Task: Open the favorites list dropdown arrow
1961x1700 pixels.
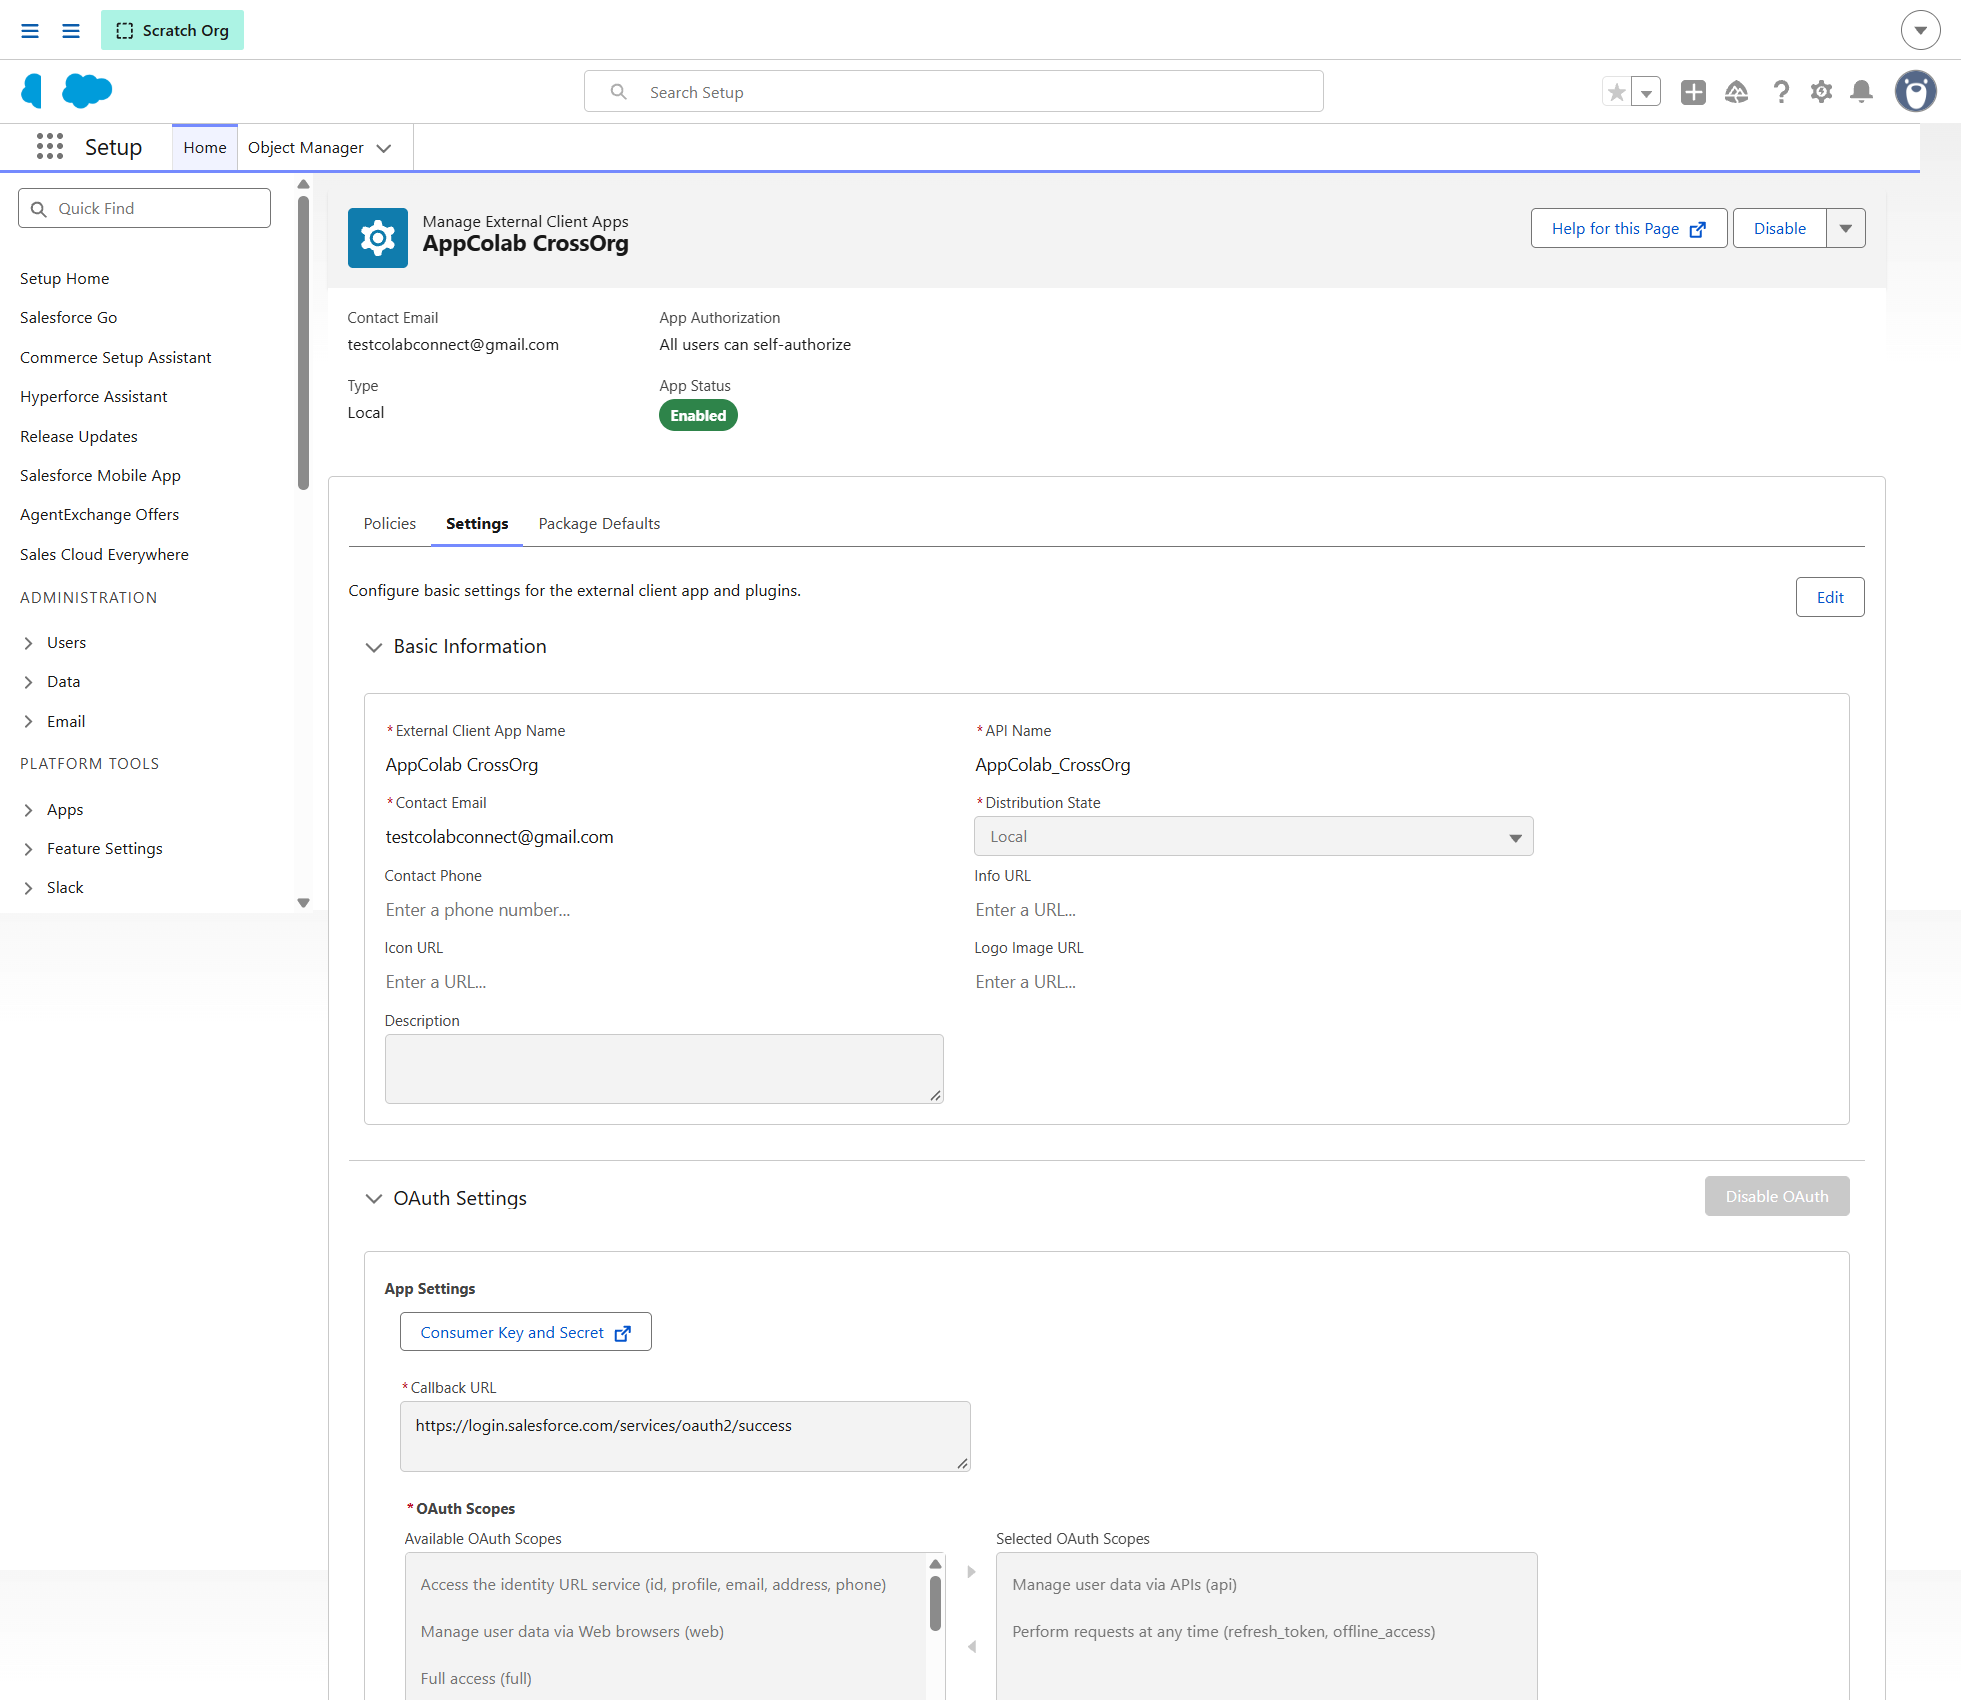Action: coord(1646,92)
